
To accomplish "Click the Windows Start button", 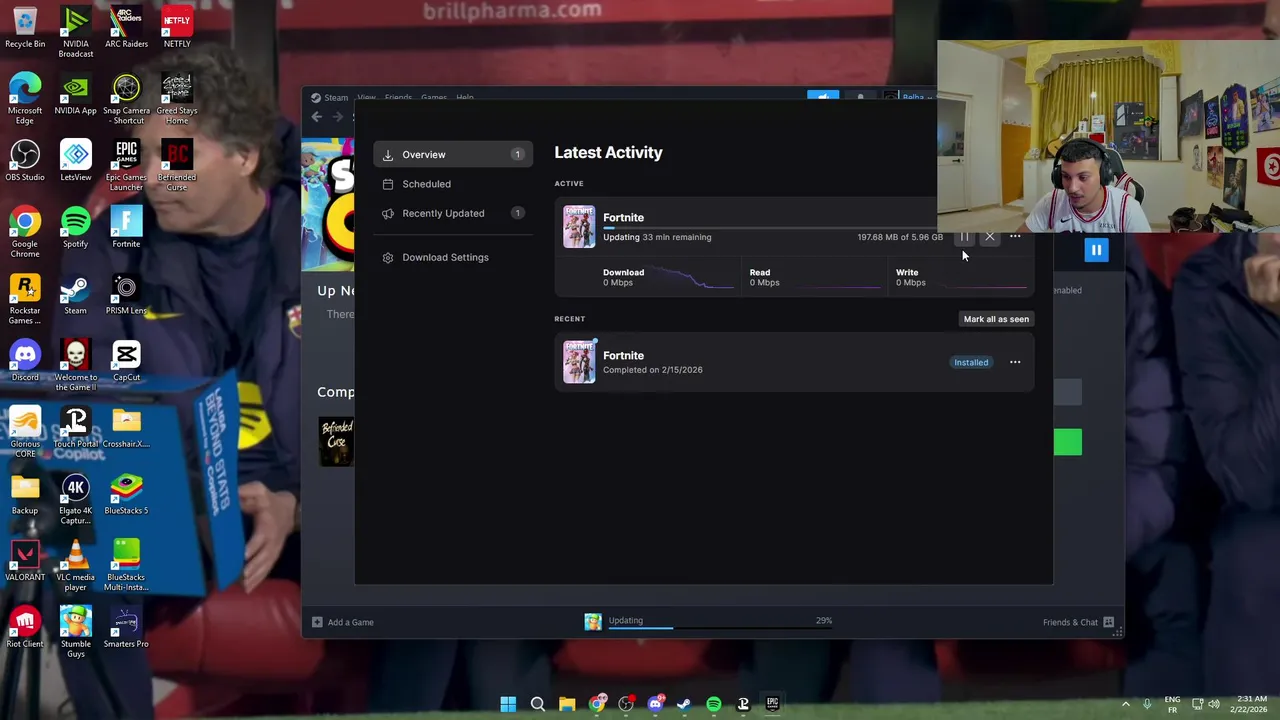I will [x=508, y=704].
